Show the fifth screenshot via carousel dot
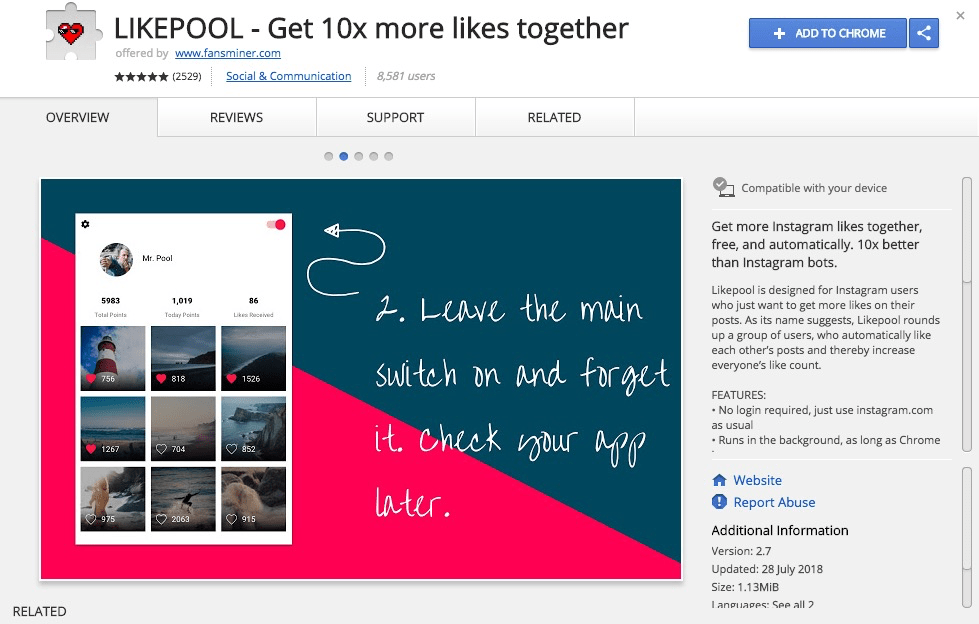979x624 pixels. (388, 156)
